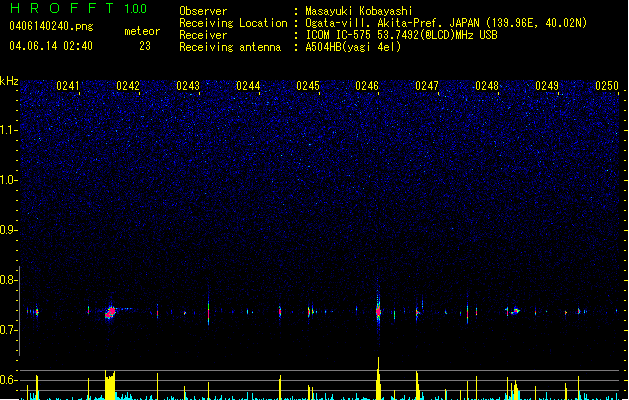Click the 0247 time marker
Image resolution: width=629 pixels, height=400 pixels.
point(427,86)
